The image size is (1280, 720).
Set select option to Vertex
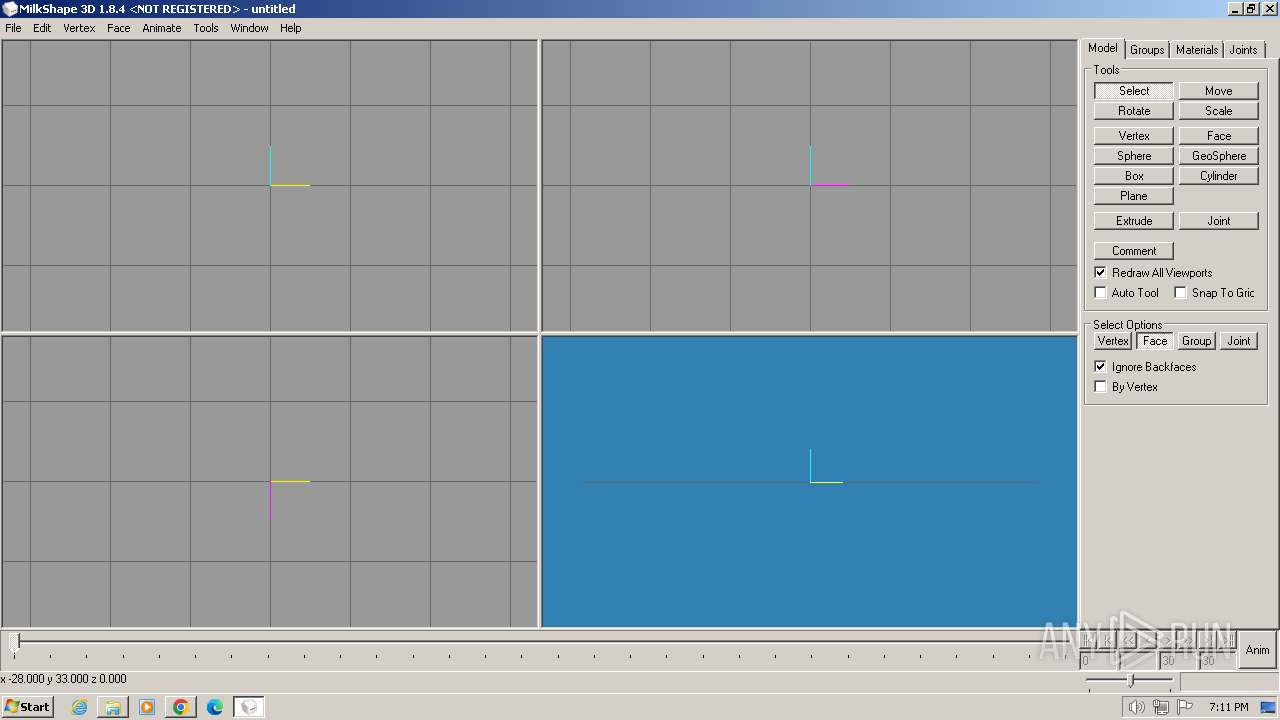pos(1113,341)
